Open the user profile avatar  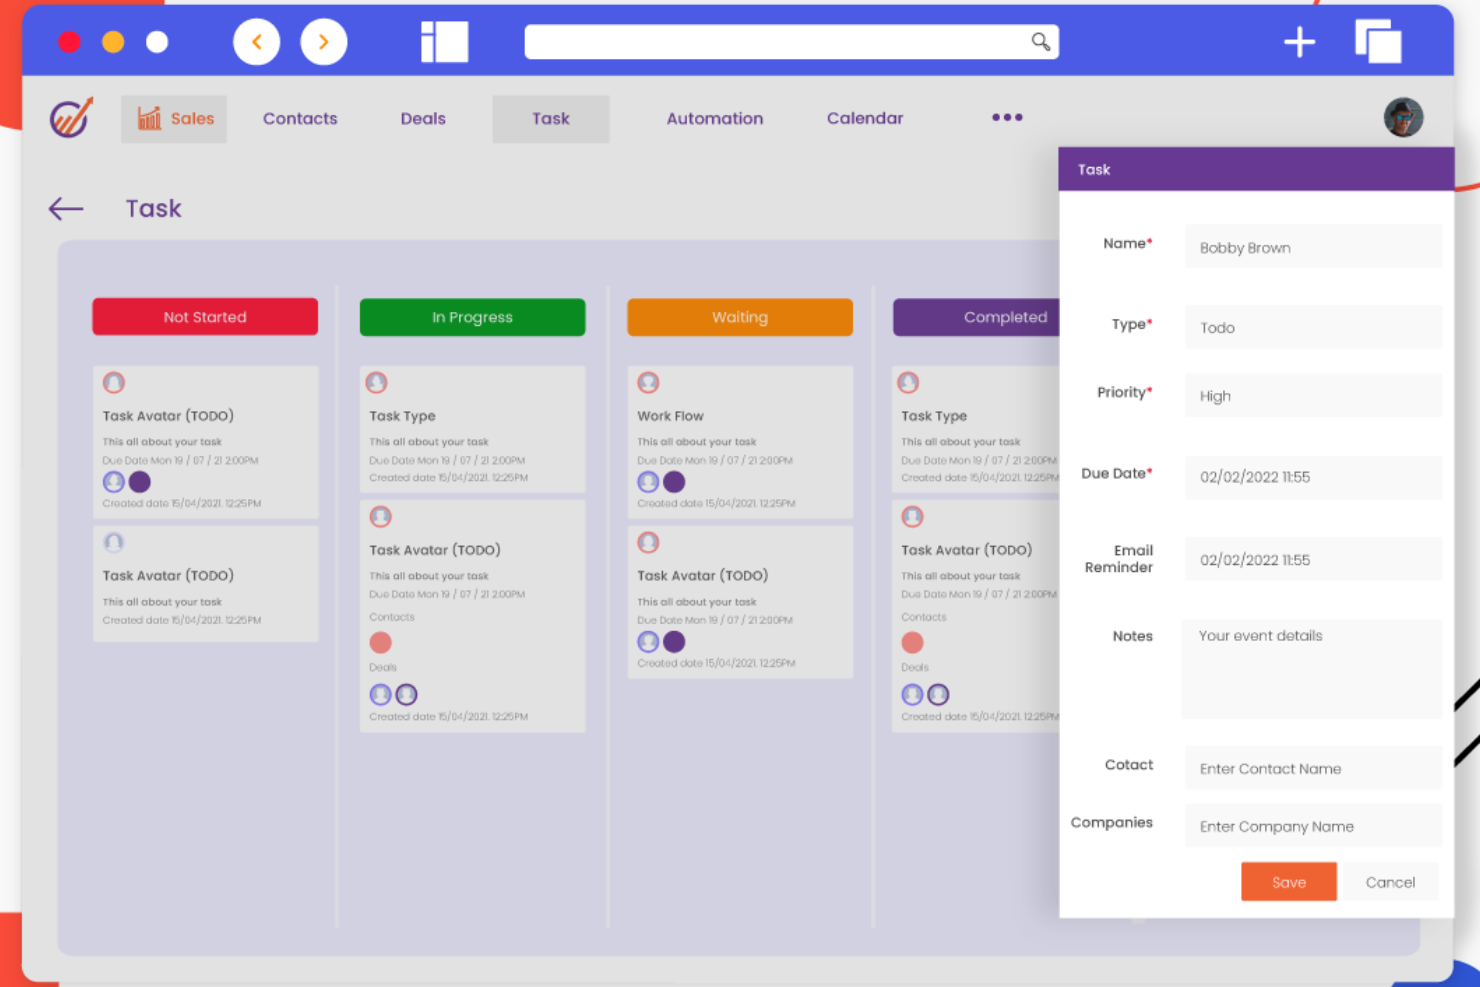coord(1403,117)
